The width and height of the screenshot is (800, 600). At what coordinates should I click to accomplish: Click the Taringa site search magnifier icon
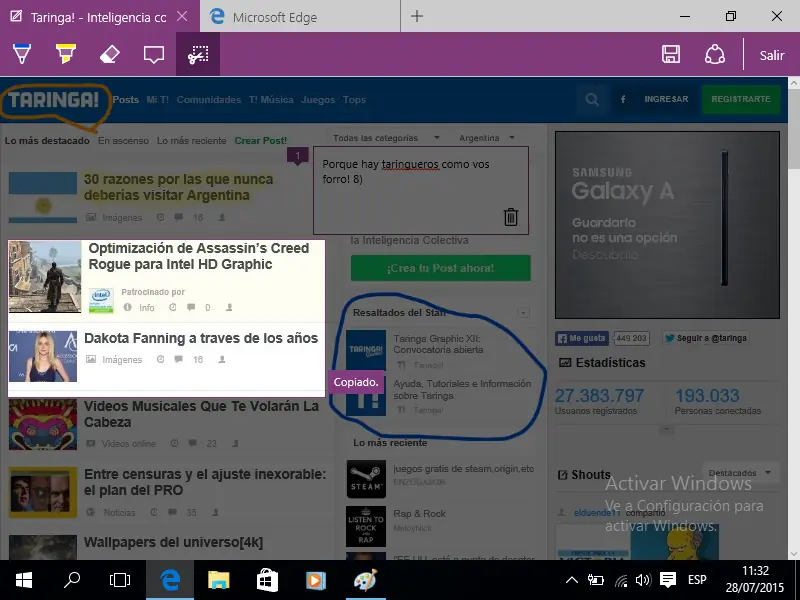592,99
